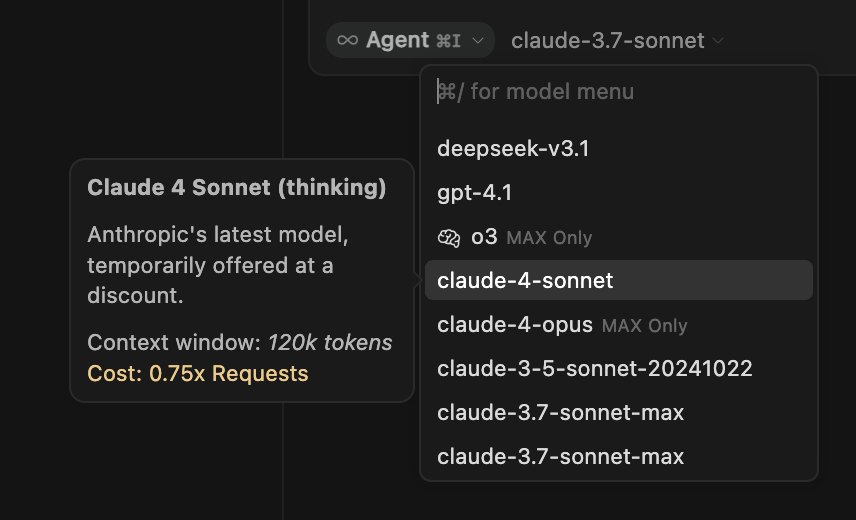
Task: Select the highlighted claude-4-sonnet option
Action: (x=525, y=281)
